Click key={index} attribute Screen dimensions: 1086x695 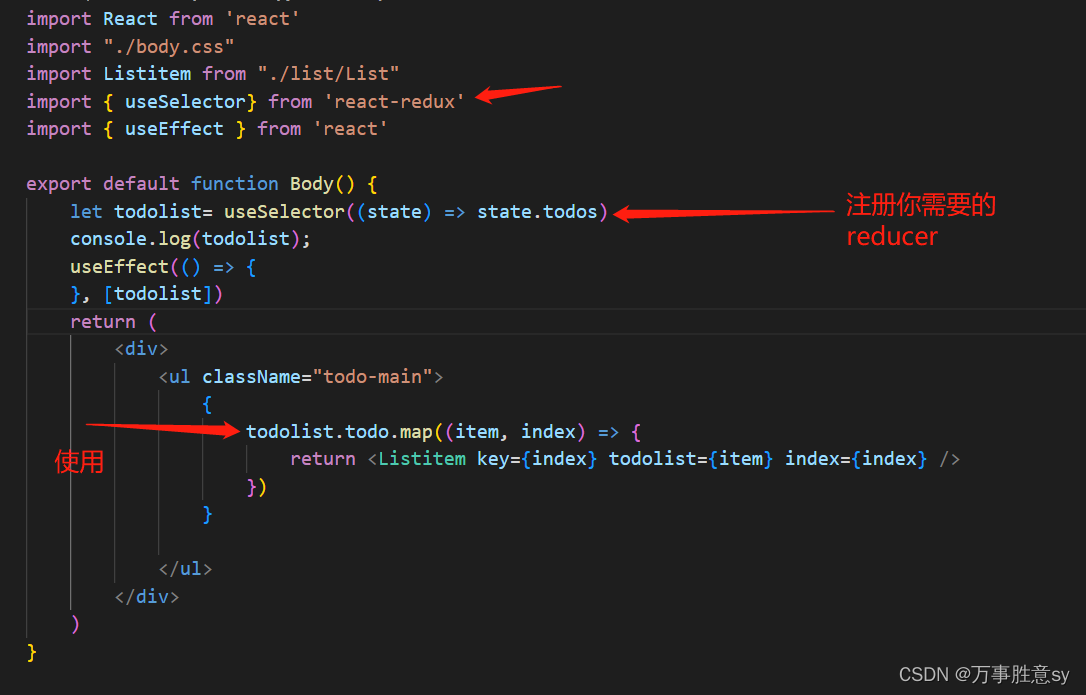(537, 459)
